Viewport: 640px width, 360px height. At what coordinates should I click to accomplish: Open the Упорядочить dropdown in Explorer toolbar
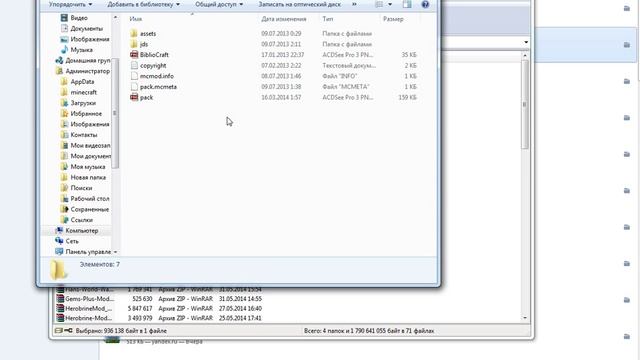pyautogui.click(x=70, y=4)
